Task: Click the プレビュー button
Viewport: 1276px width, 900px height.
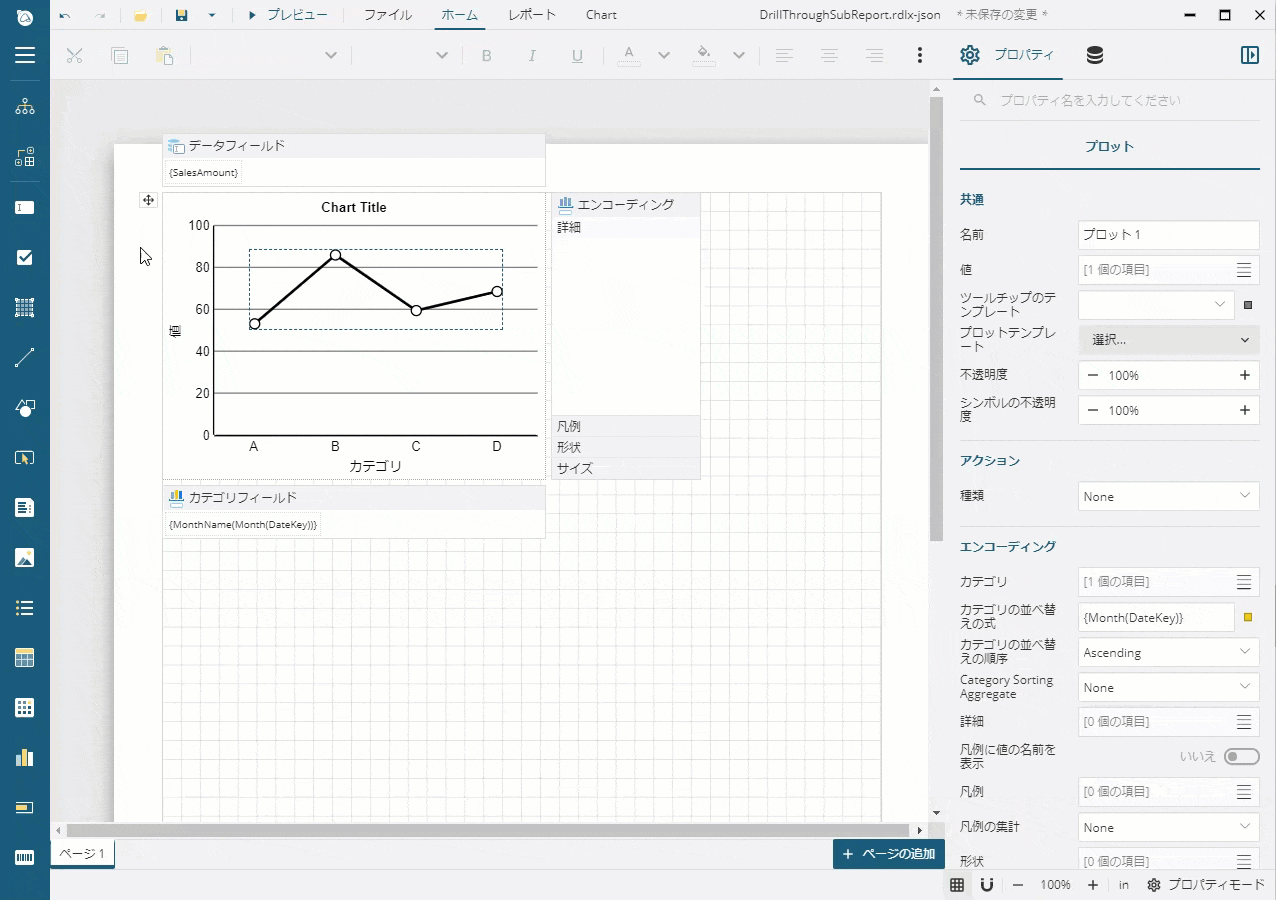Action: tap(287, 15)
